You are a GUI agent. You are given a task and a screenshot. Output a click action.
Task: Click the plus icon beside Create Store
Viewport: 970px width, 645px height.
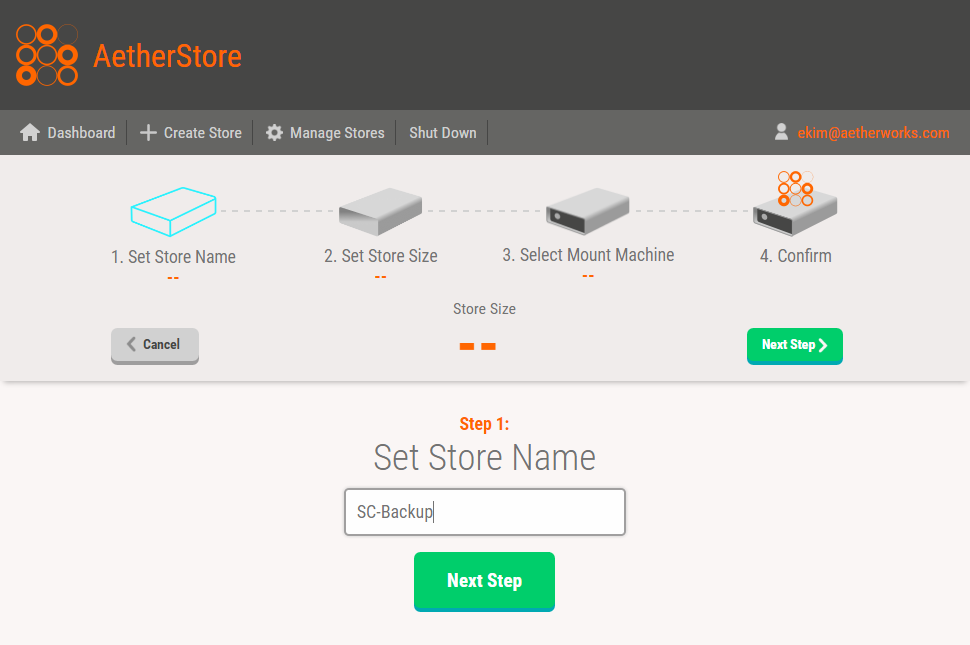click(x=148, y=132)
